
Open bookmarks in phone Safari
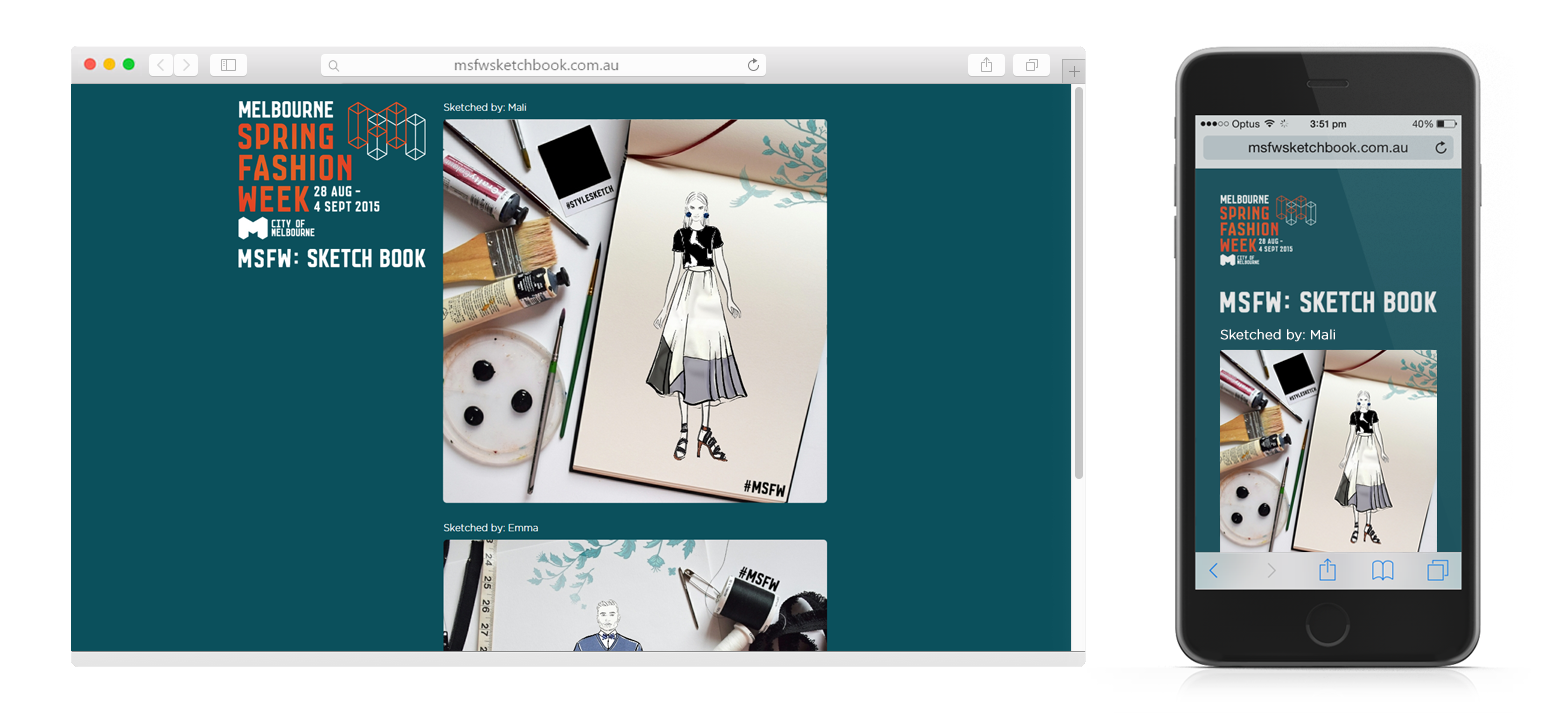pos(1383,570)
